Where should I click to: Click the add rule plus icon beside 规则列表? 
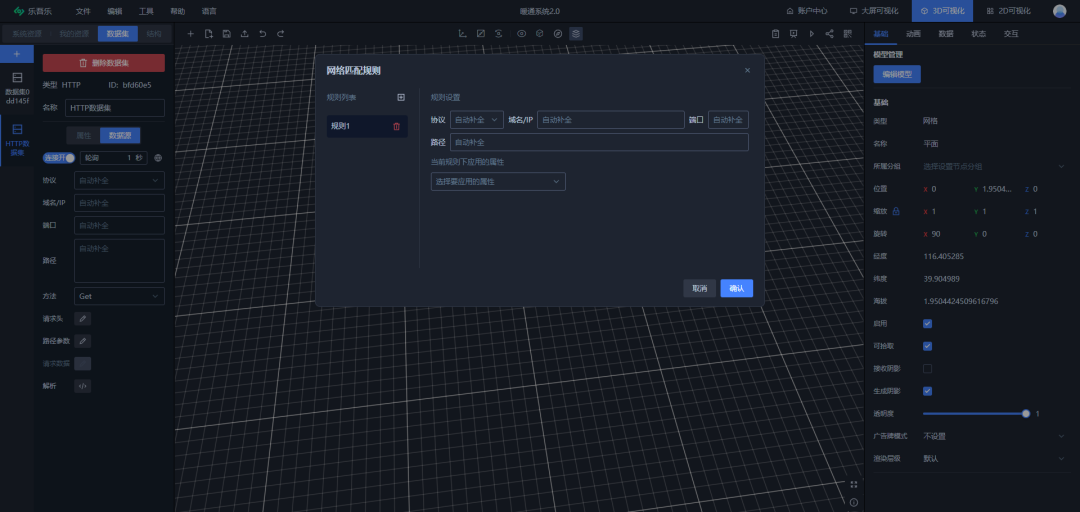[401, 98]
